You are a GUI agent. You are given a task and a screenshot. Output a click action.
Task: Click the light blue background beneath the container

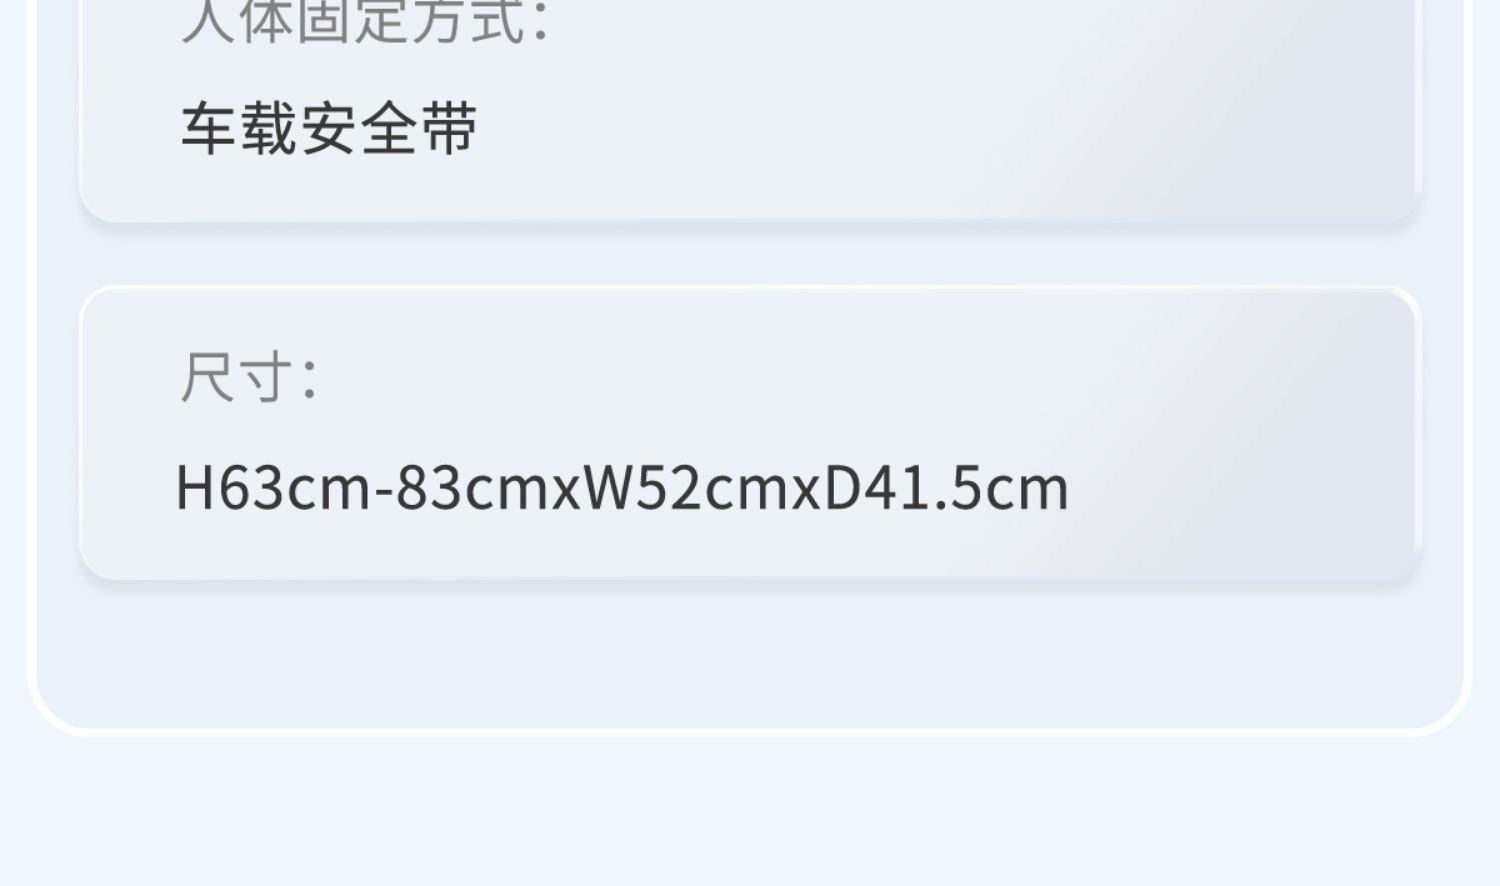pos(750,810)
